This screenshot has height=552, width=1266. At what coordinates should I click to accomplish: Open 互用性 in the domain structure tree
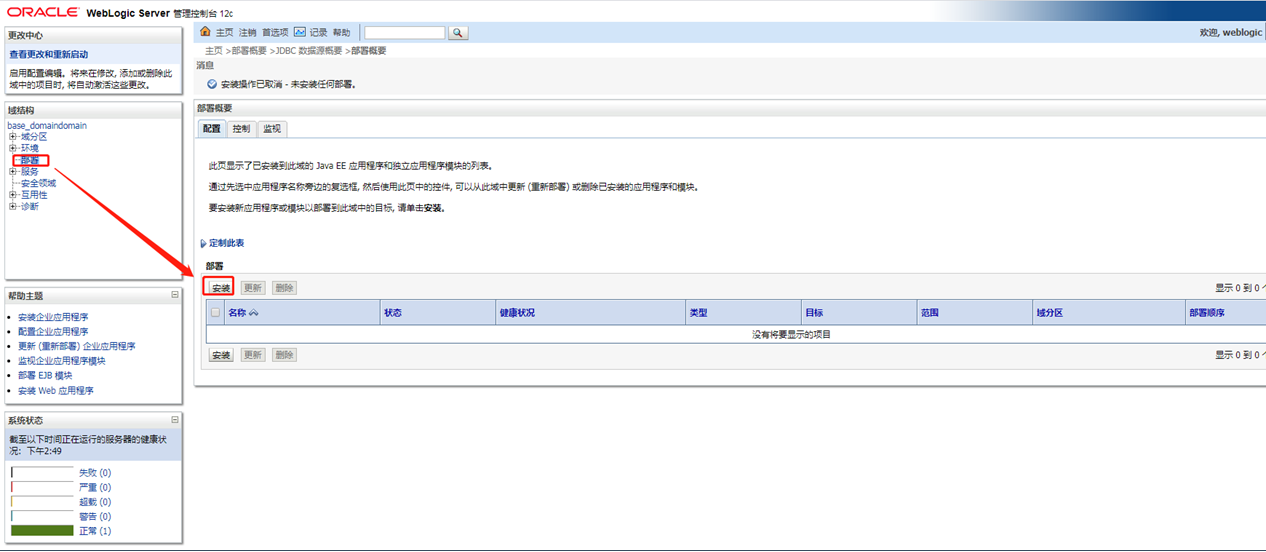pos(34,195)
